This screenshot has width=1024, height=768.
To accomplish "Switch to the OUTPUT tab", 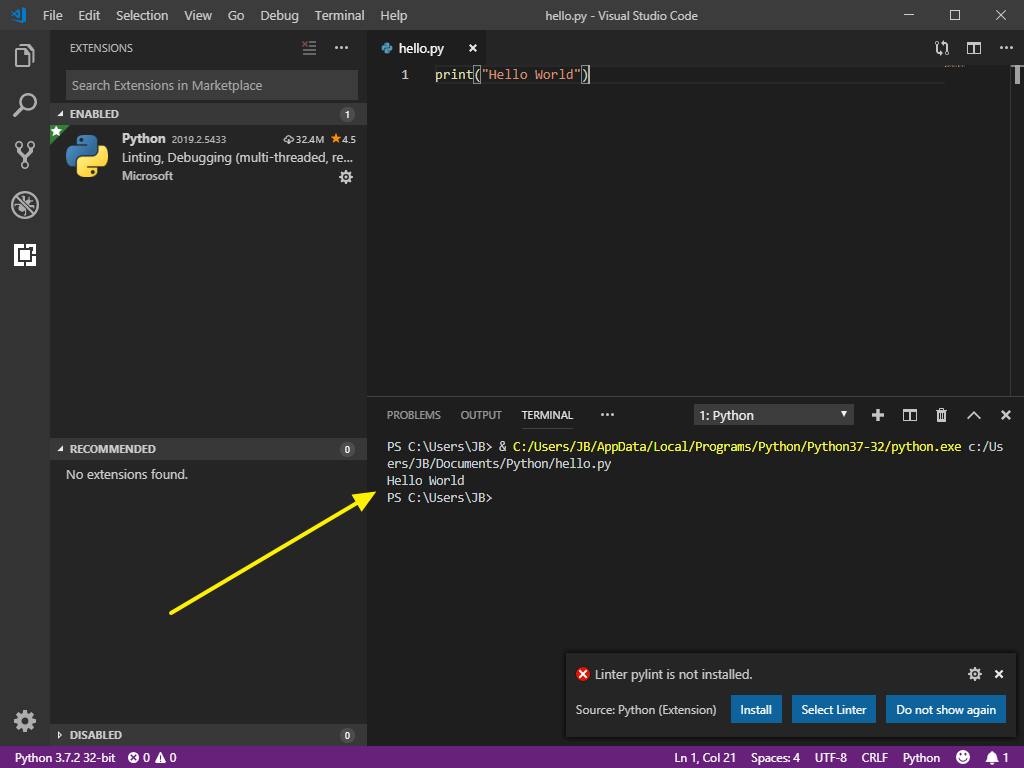I will (480, 414).
